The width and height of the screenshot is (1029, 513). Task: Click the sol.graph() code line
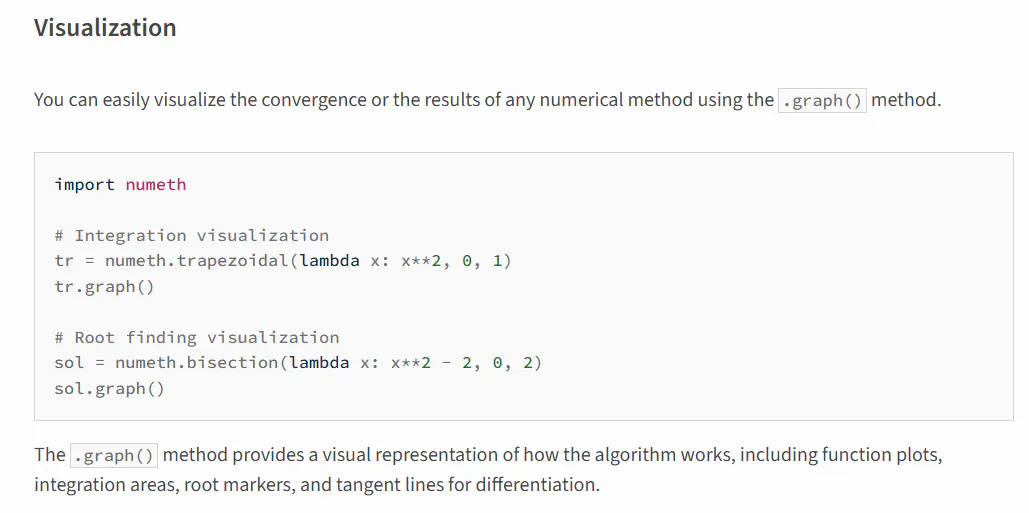click(110, 388)
